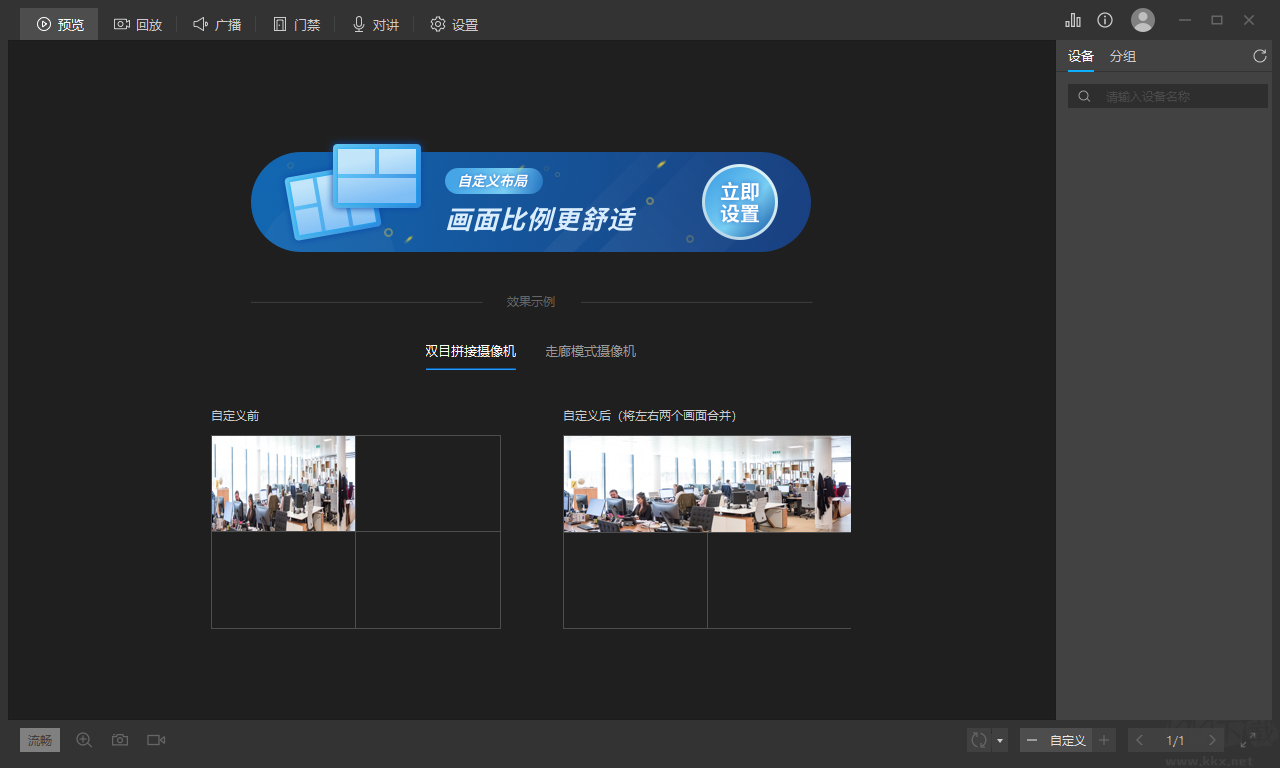Open the dropdown arrow beside the cycle icon

point(998,740)
